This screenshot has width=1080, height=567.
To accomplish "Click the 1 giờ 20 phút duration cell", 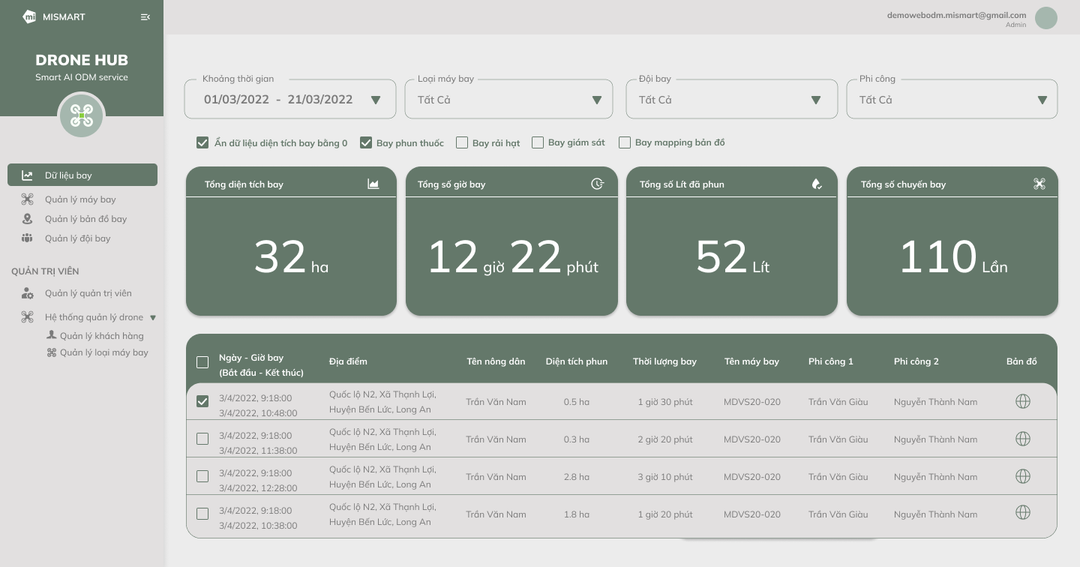I will pos(665,514).
